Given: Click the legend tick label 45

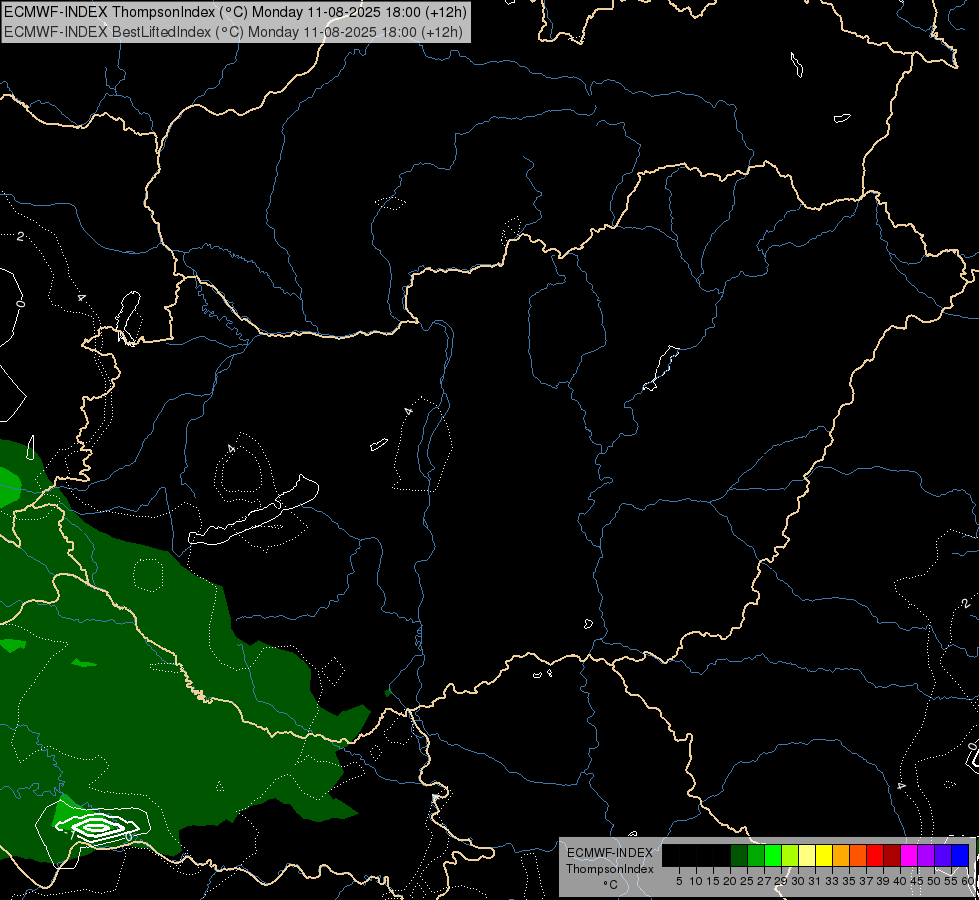Looking at the screenshot, I should click(x=917, y=881).
